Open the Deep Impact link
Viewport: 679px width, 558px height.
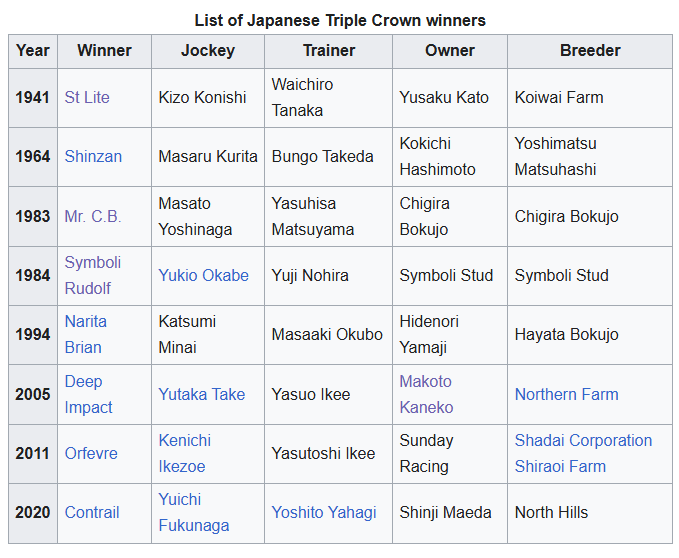(x=88, y=394)
